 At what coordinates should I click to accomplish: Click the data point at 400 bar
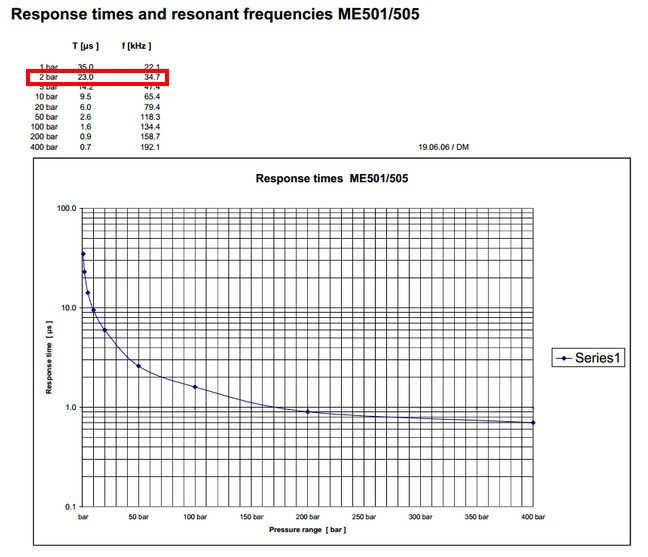[532, 422]
